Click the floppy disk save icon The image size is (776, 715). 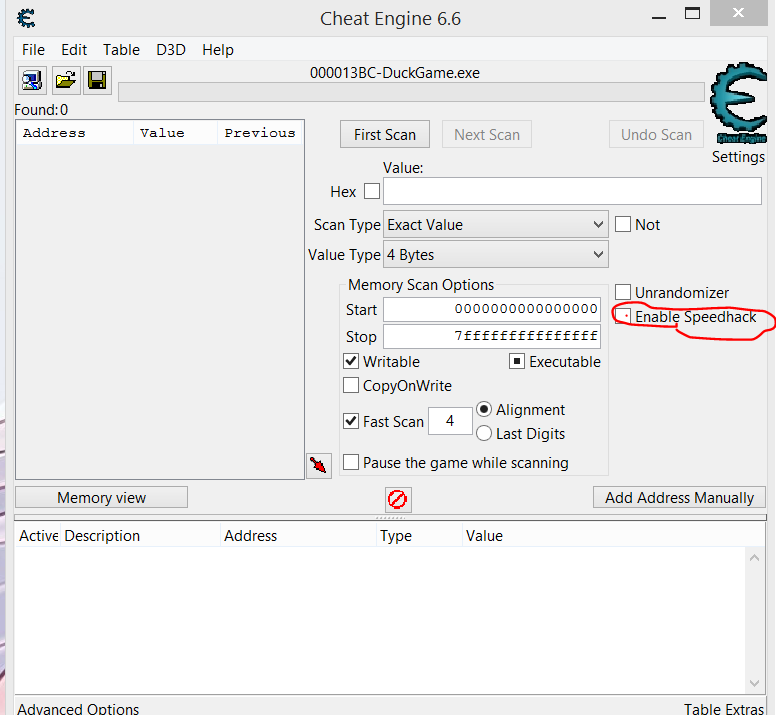tap(97, 80)
